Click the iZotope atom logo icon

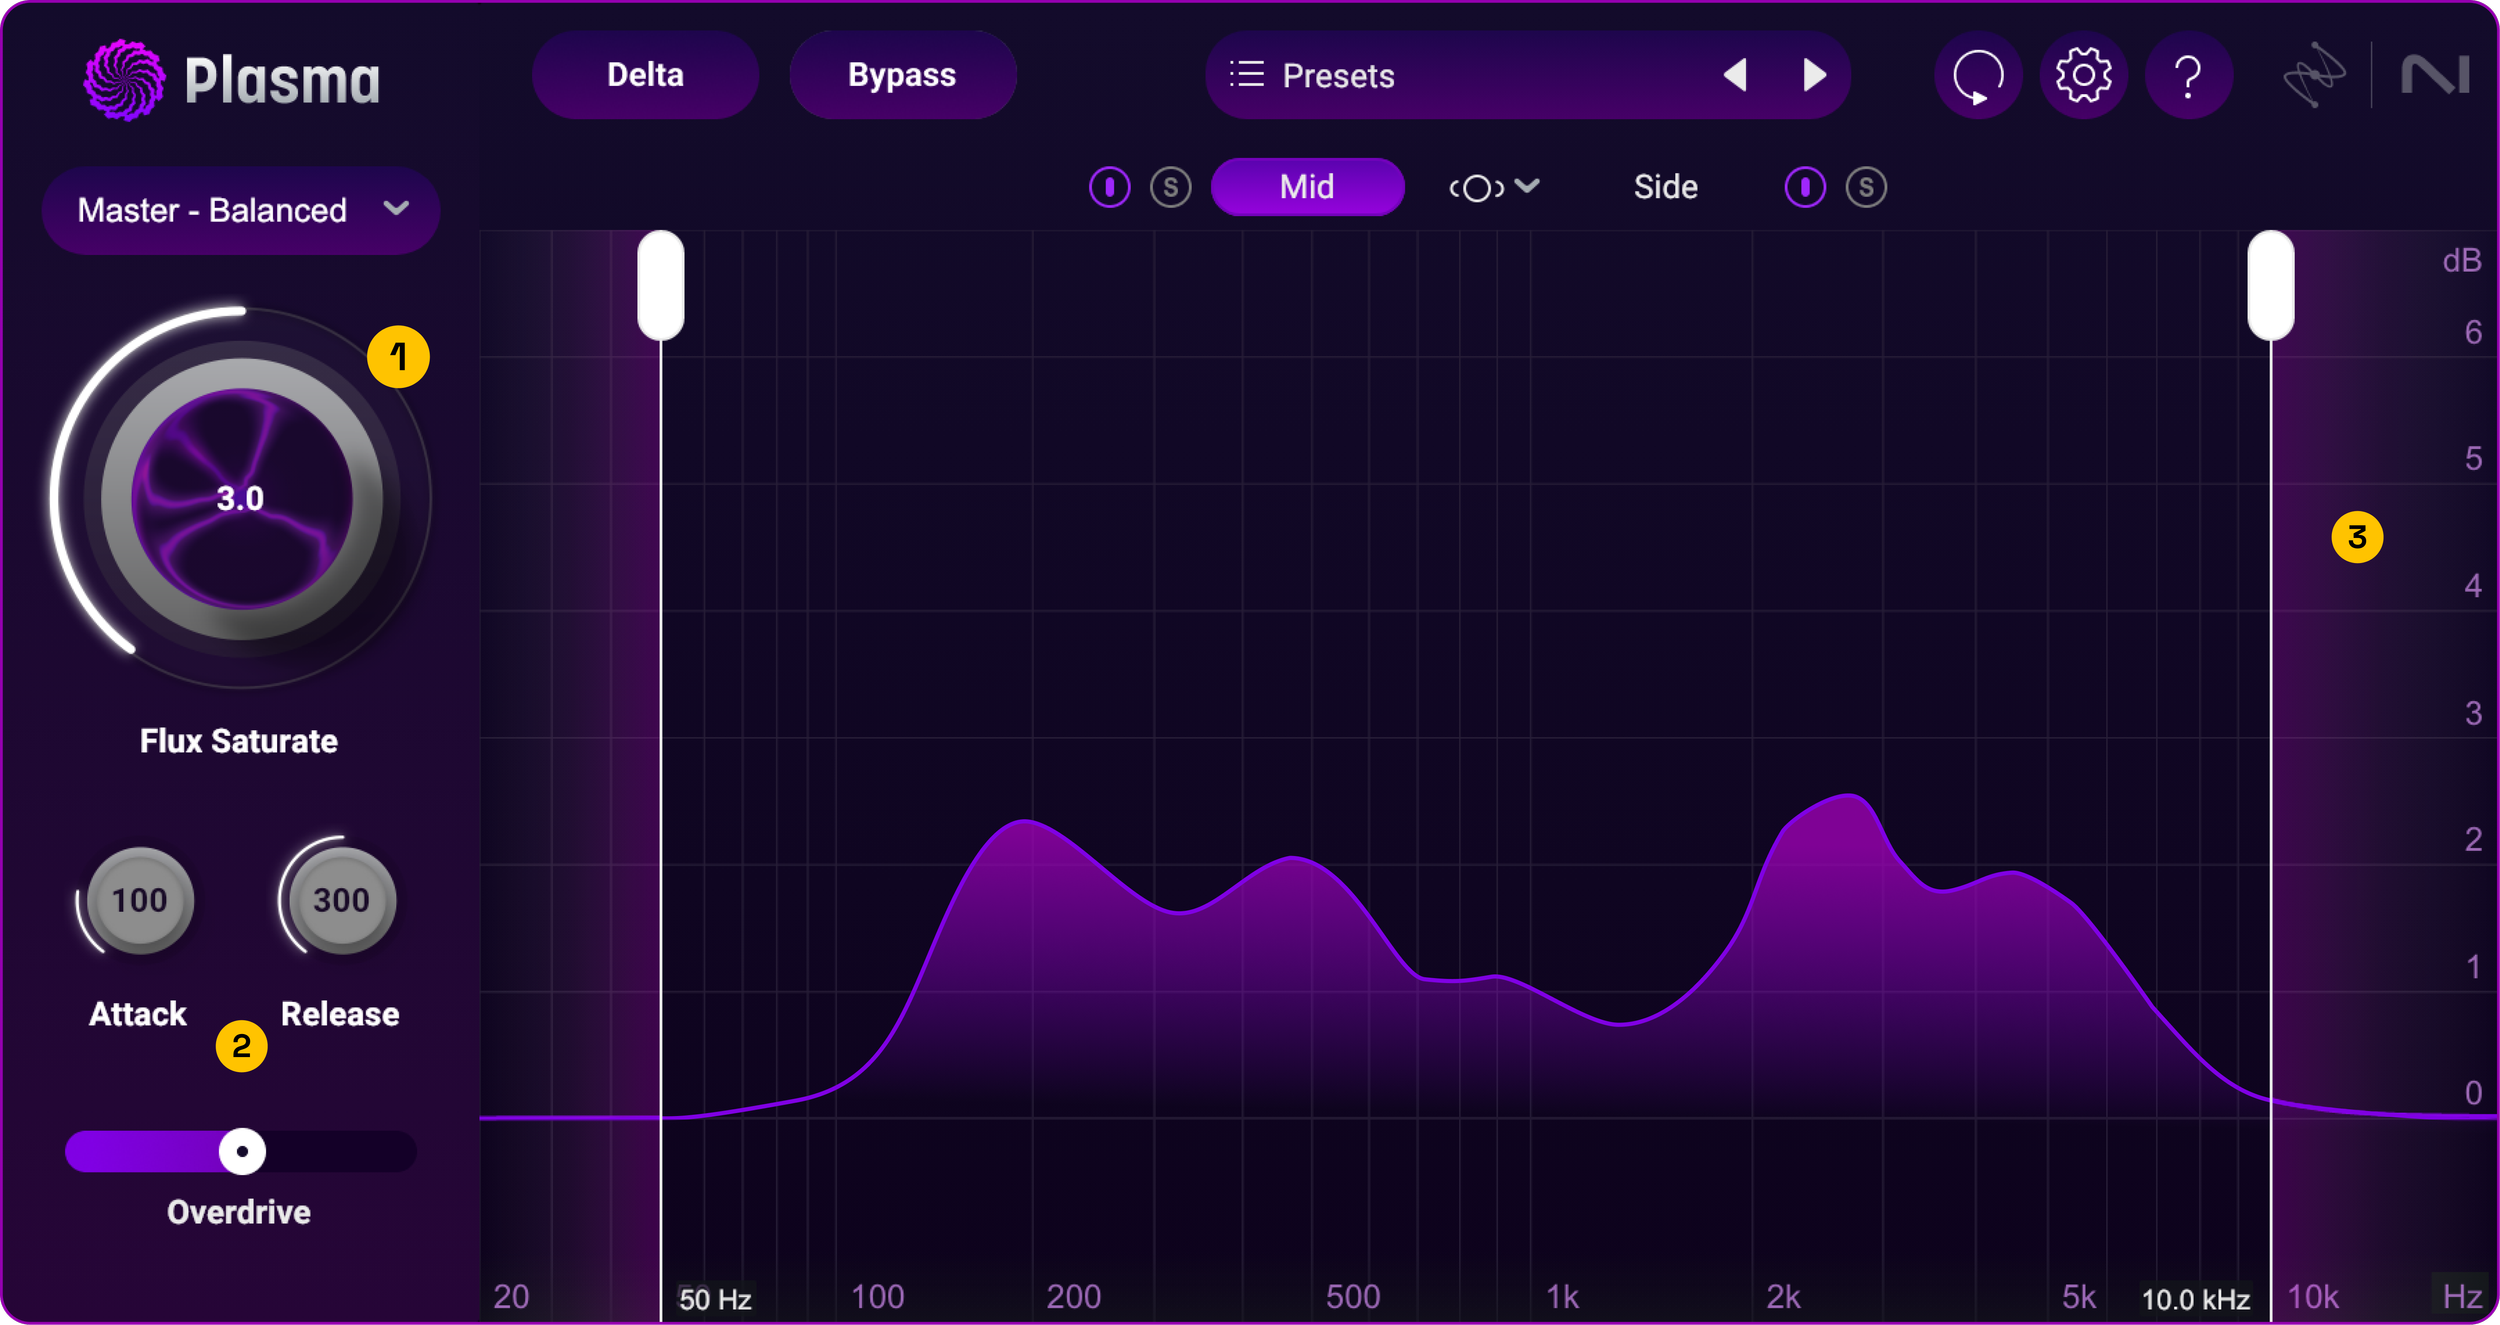[2314, 75]
